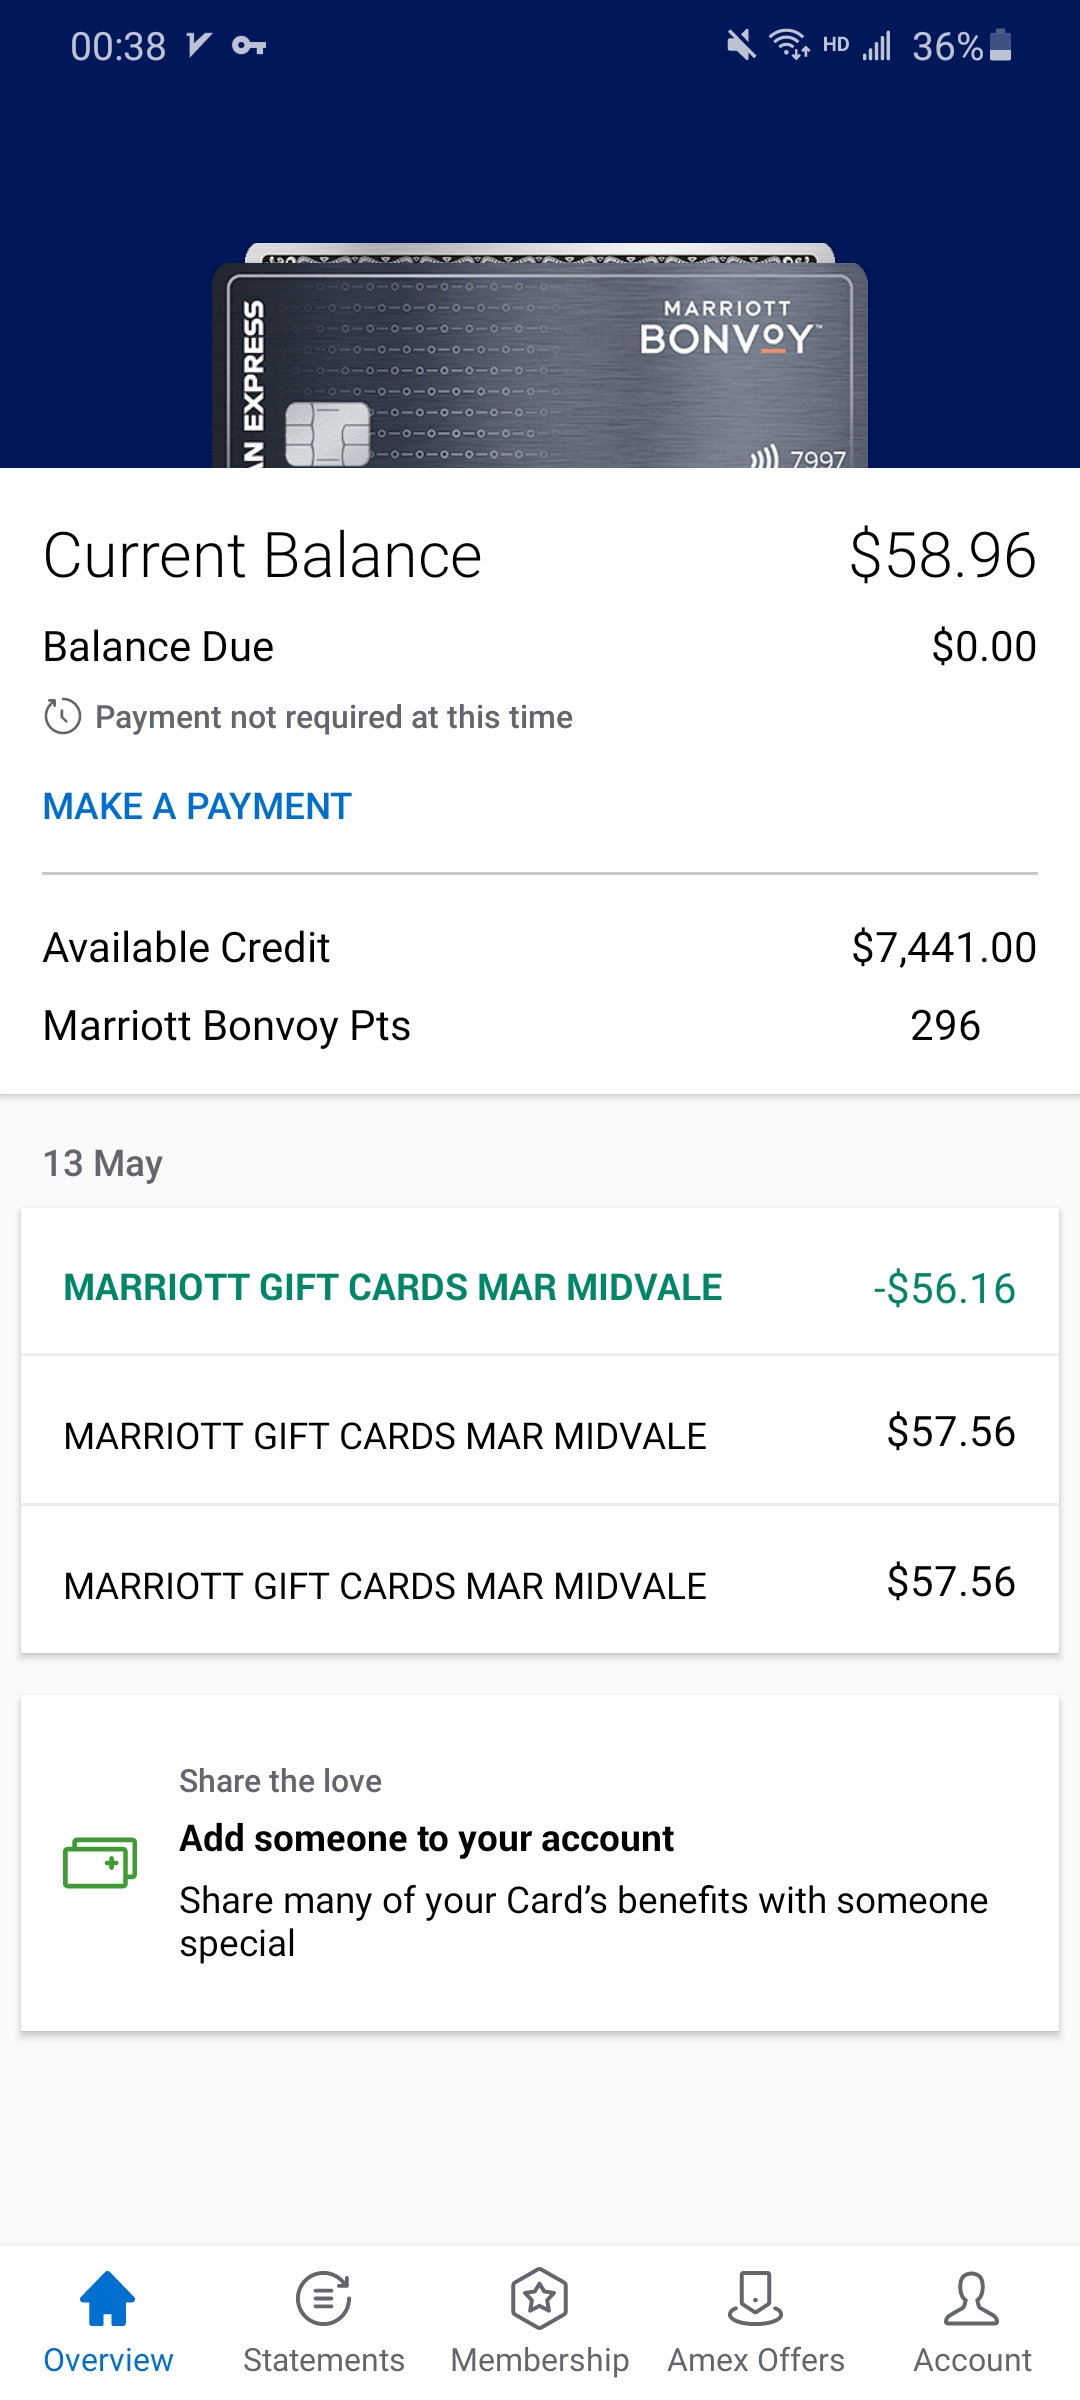Select the Marriott Bonvoy card image
Image resolution: width=1080 pixels, height=2400 pixels.
point(540,356)
